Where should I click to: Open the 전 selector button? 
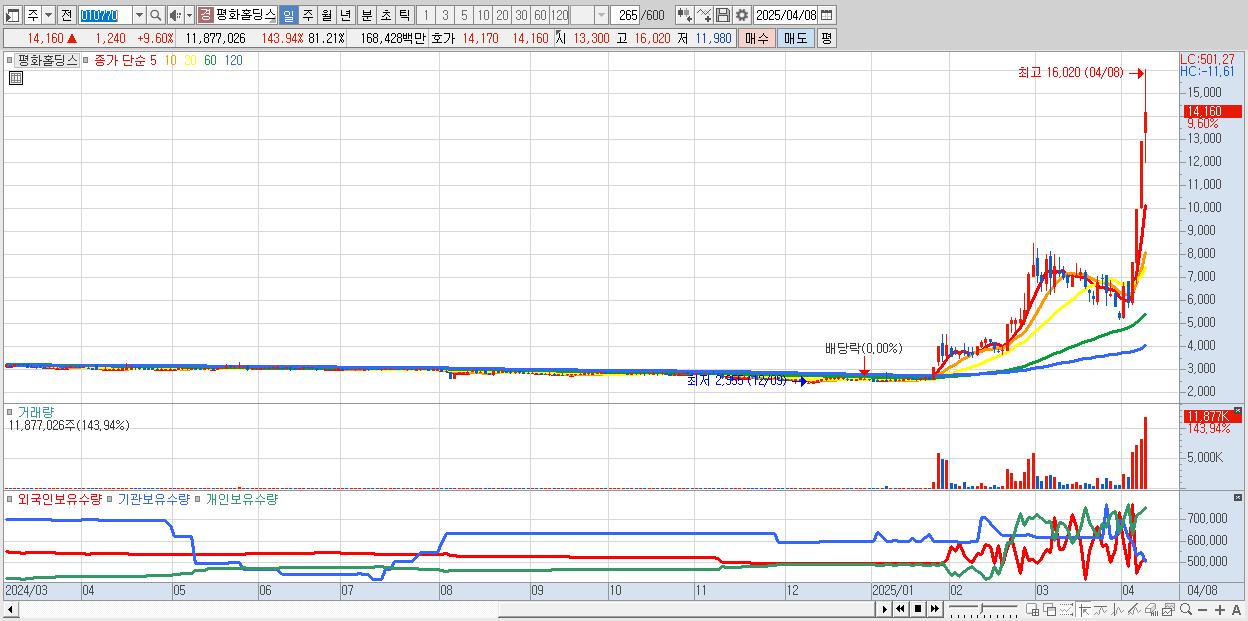pos(66,15)
